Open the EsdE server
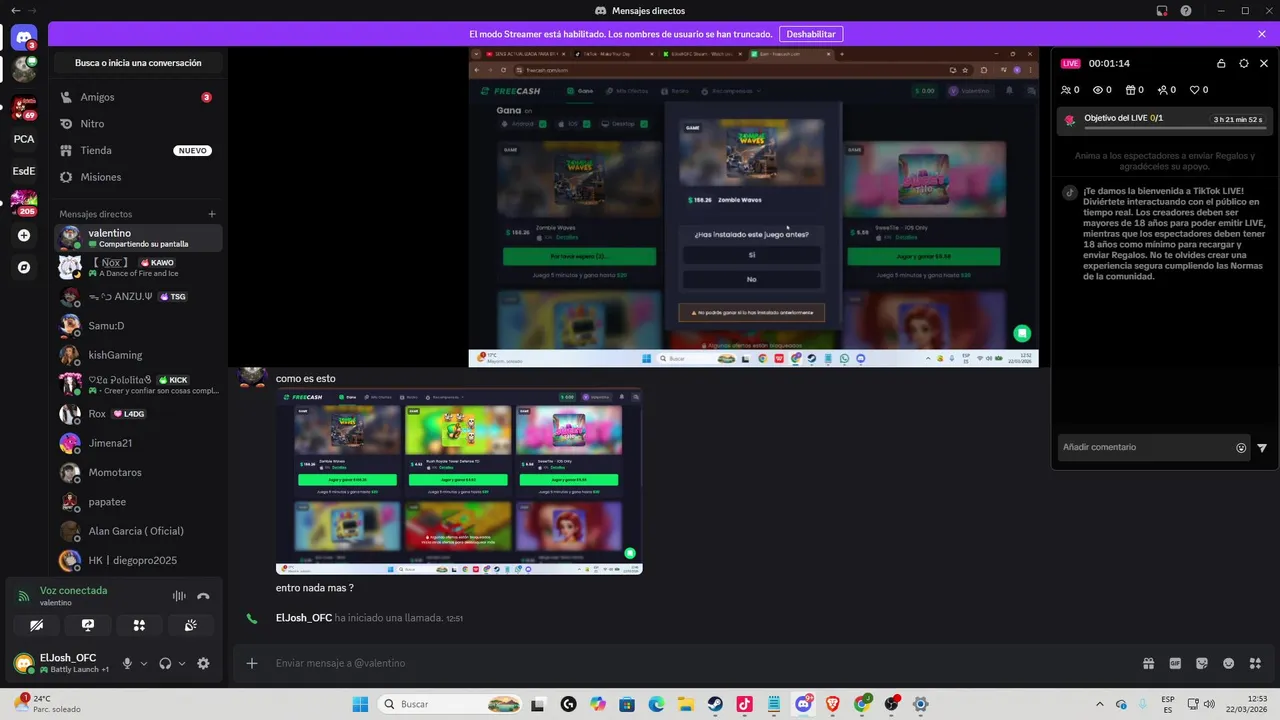 coord(24,171)
